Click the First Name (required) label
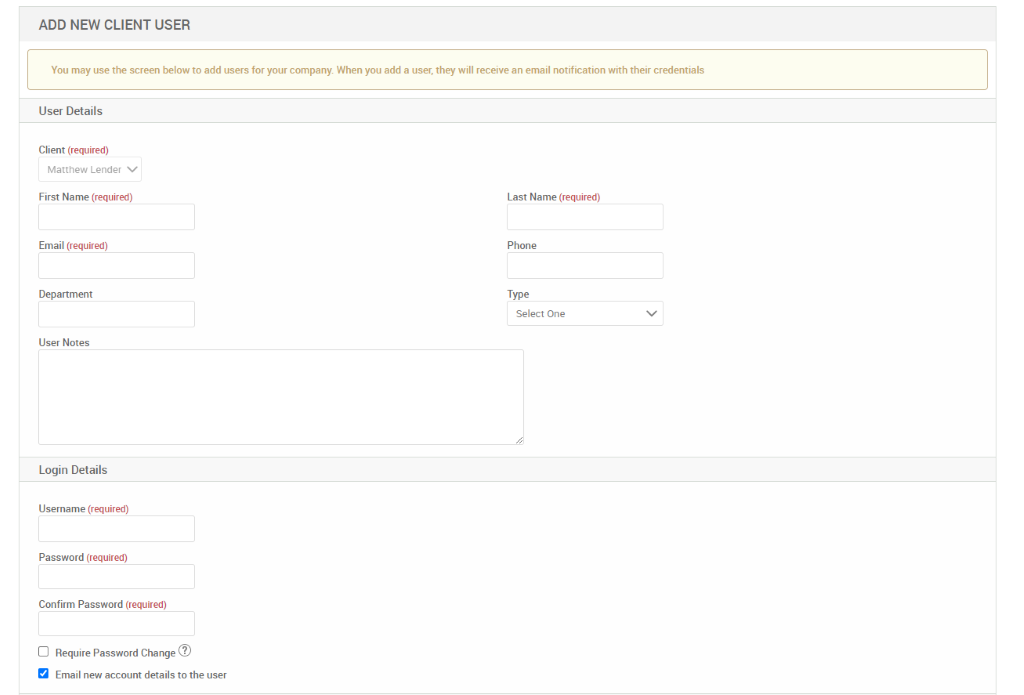Screen dimensions: 1024x695 (x=86, y=197)
